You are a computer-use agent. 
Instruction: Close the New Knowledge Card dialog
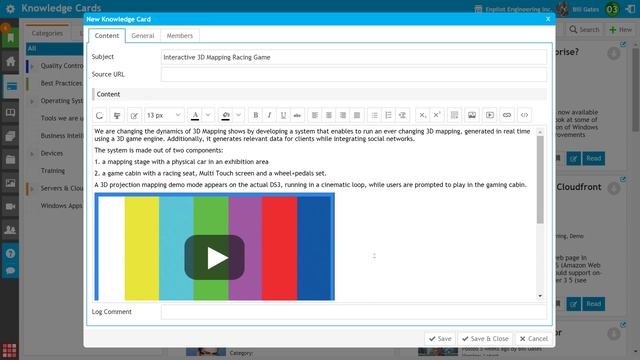point(548,19)
